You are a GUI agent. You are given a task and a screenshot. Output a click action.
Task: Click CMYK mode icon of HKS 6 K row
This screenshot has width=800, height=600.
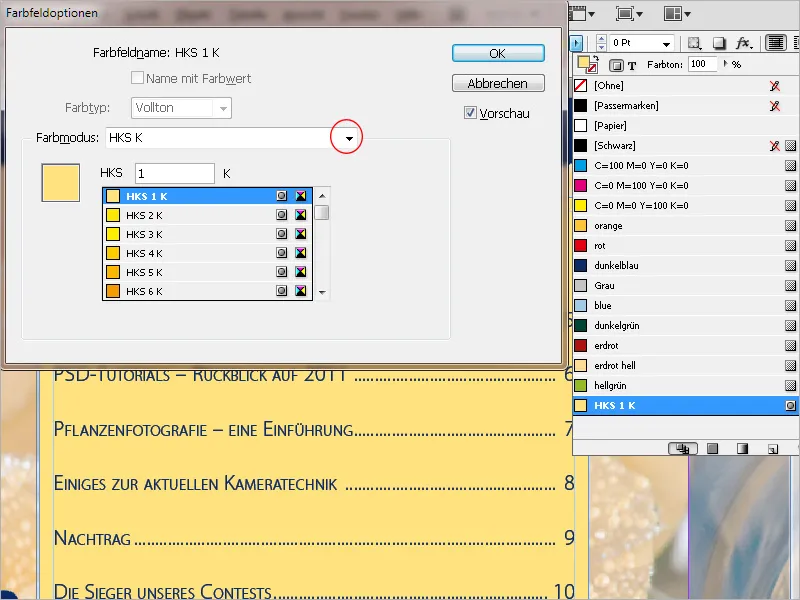tap(301, 291)
